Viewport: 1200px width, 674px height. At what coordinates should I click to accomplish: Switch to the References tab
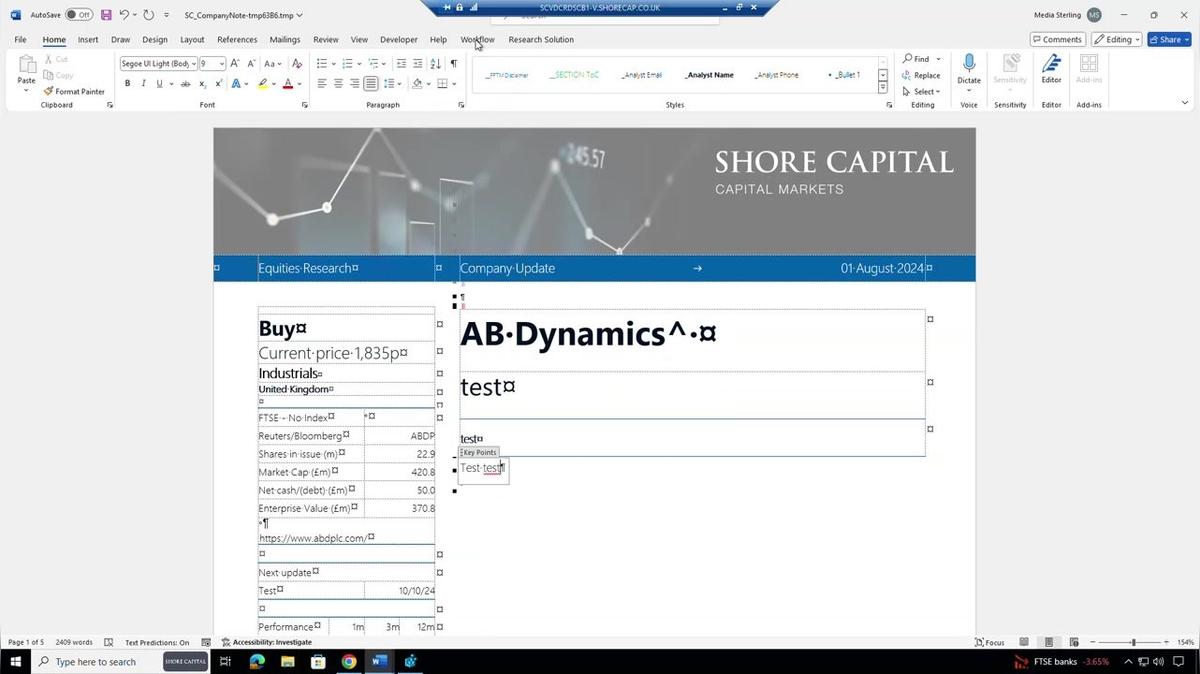point(237,40)
